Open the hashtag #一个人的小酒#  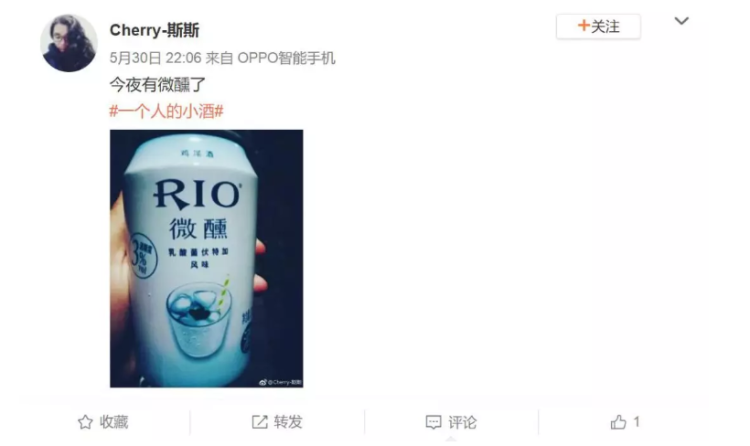166,112
